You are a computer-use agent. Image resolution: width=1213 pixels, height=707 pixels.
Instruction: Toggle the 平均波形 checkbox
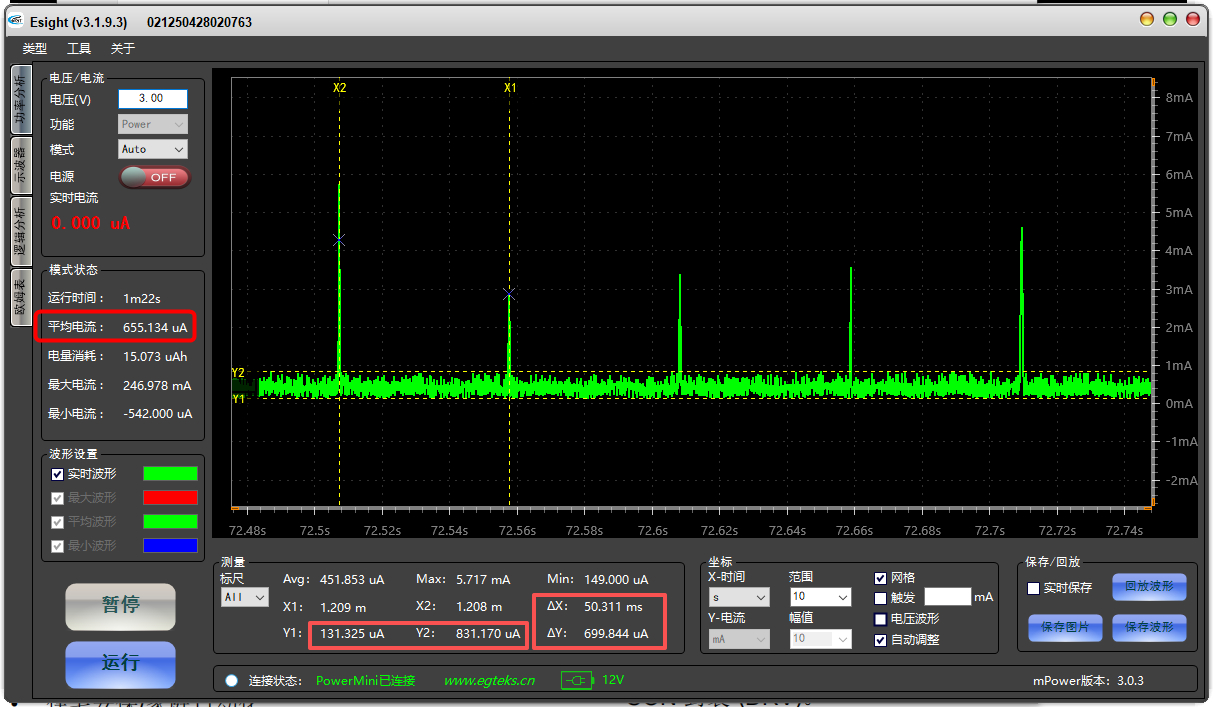58,522
